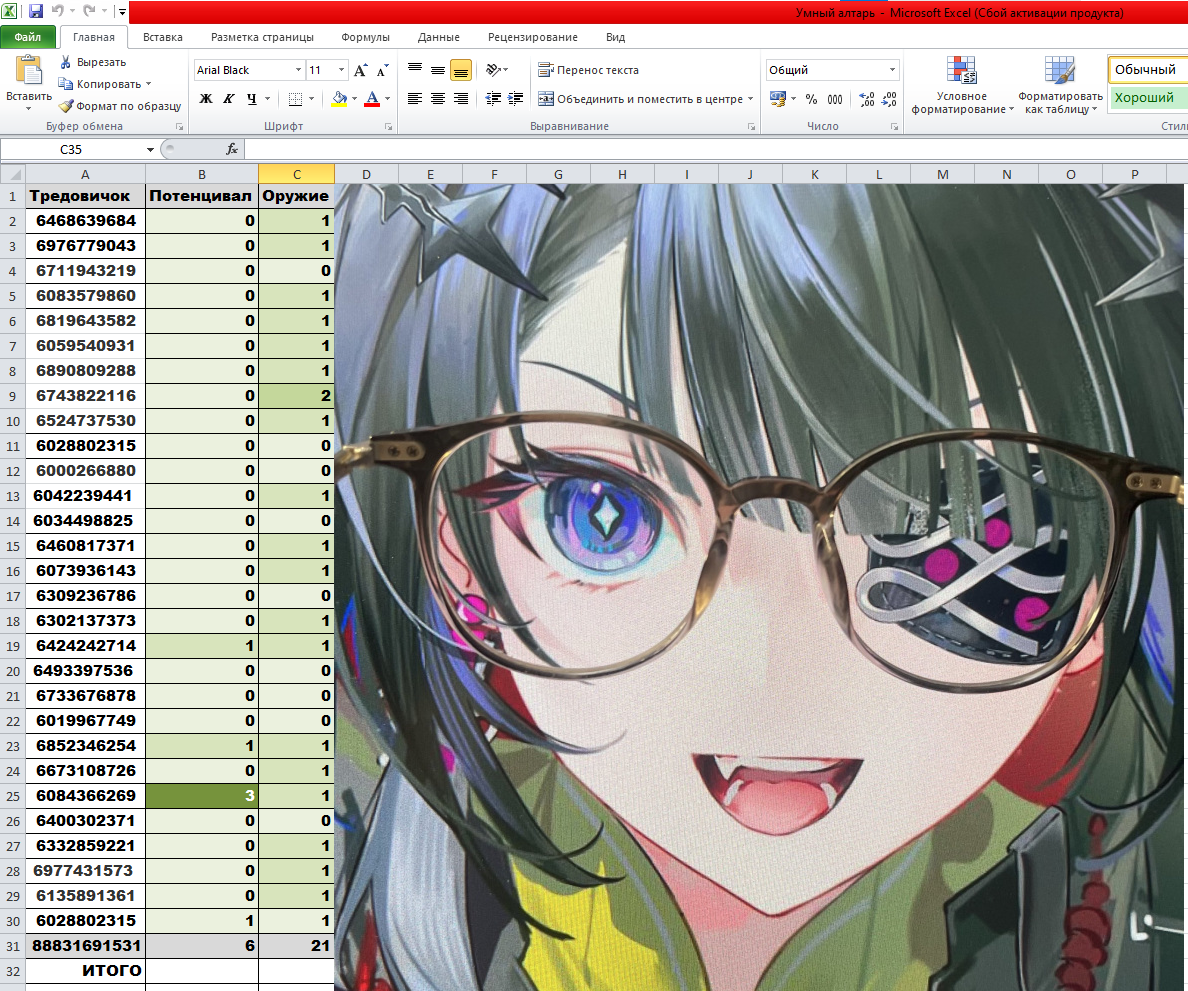The width and height of the screenshot is (1188, 991).
Task: Open the font name dropdown Arial Black
Action: [298, 70]
